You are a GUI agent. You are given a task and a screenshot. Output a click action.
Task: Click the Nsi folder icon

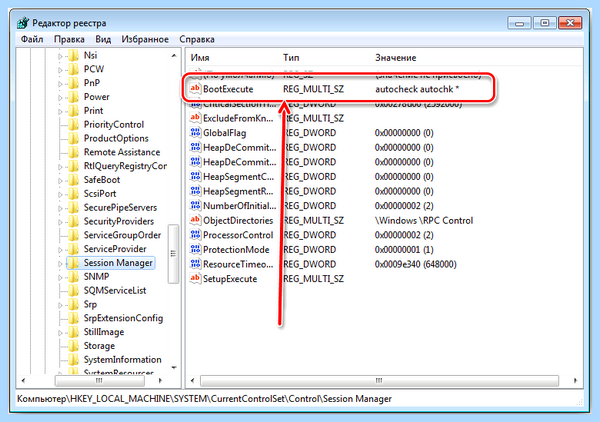(x=73, y=55)
